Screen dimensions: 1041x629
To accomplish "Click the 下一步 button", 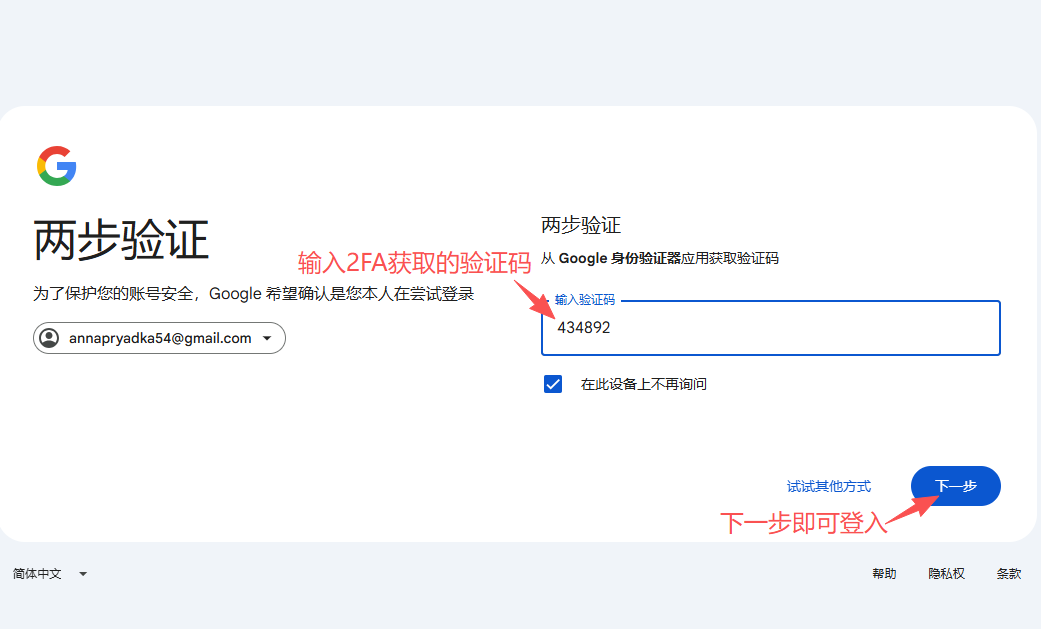I will 955,486.
